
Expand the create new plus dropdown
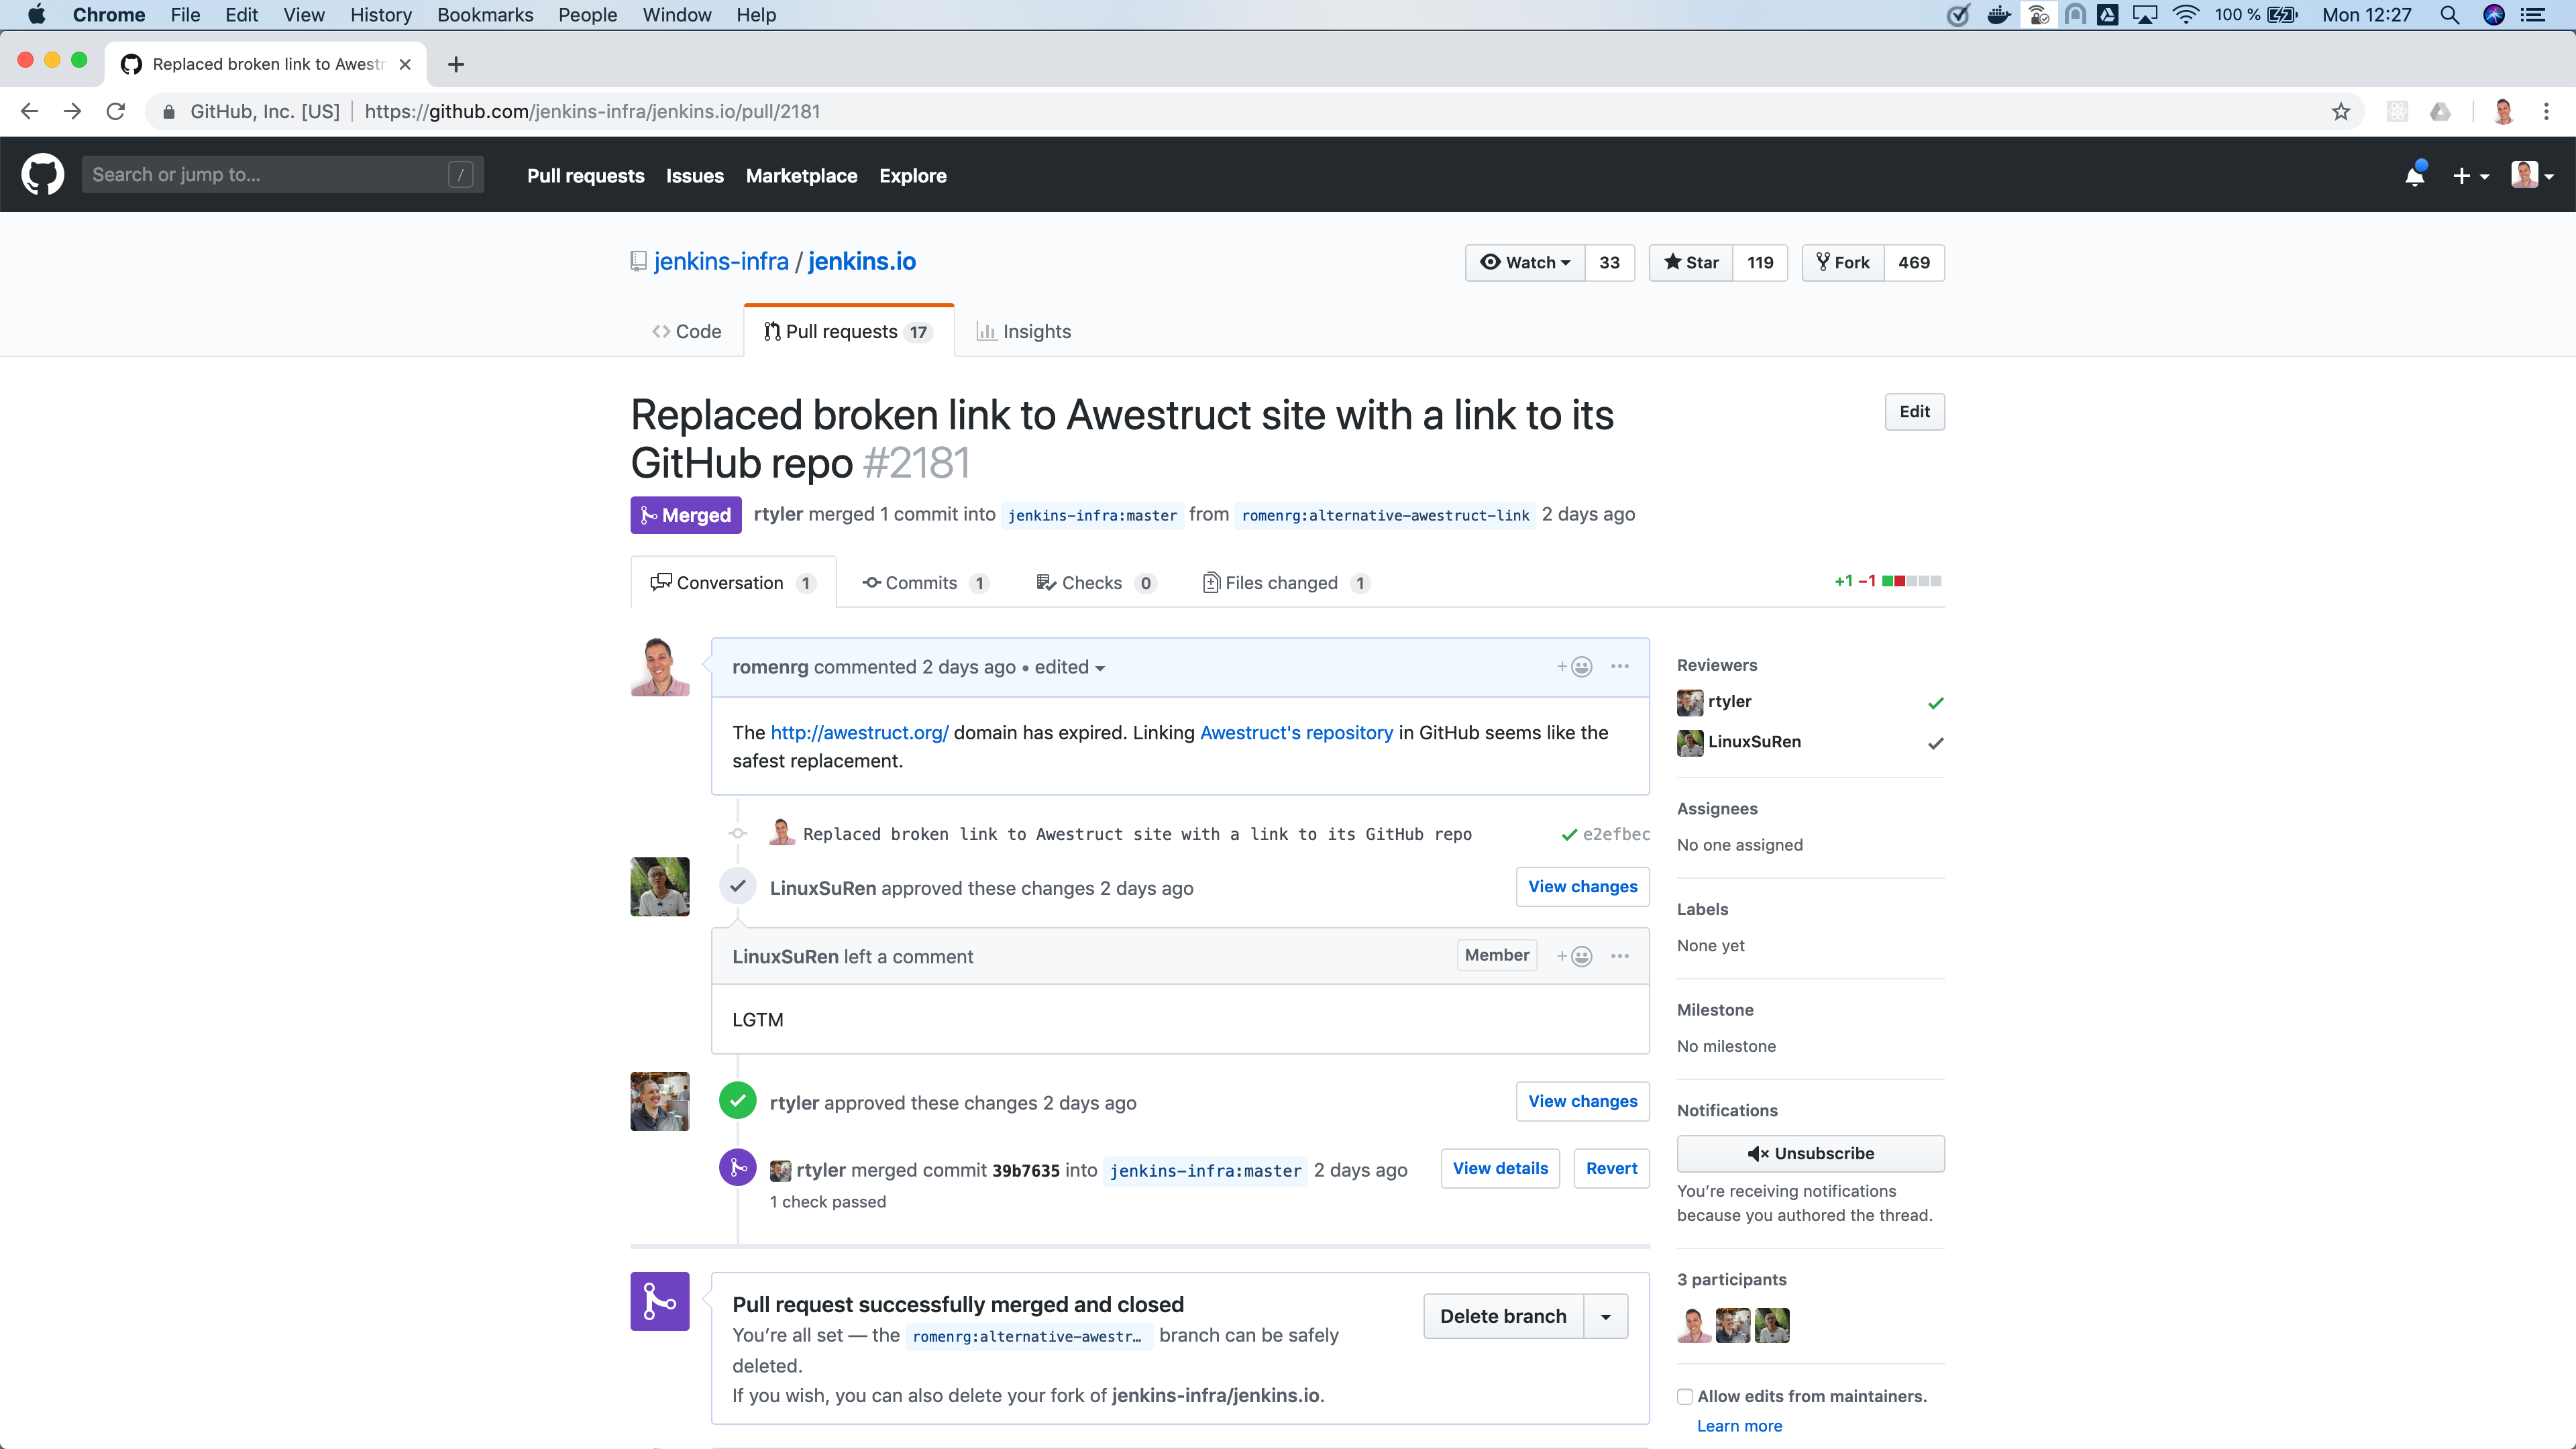click(x=2471, y=176)
